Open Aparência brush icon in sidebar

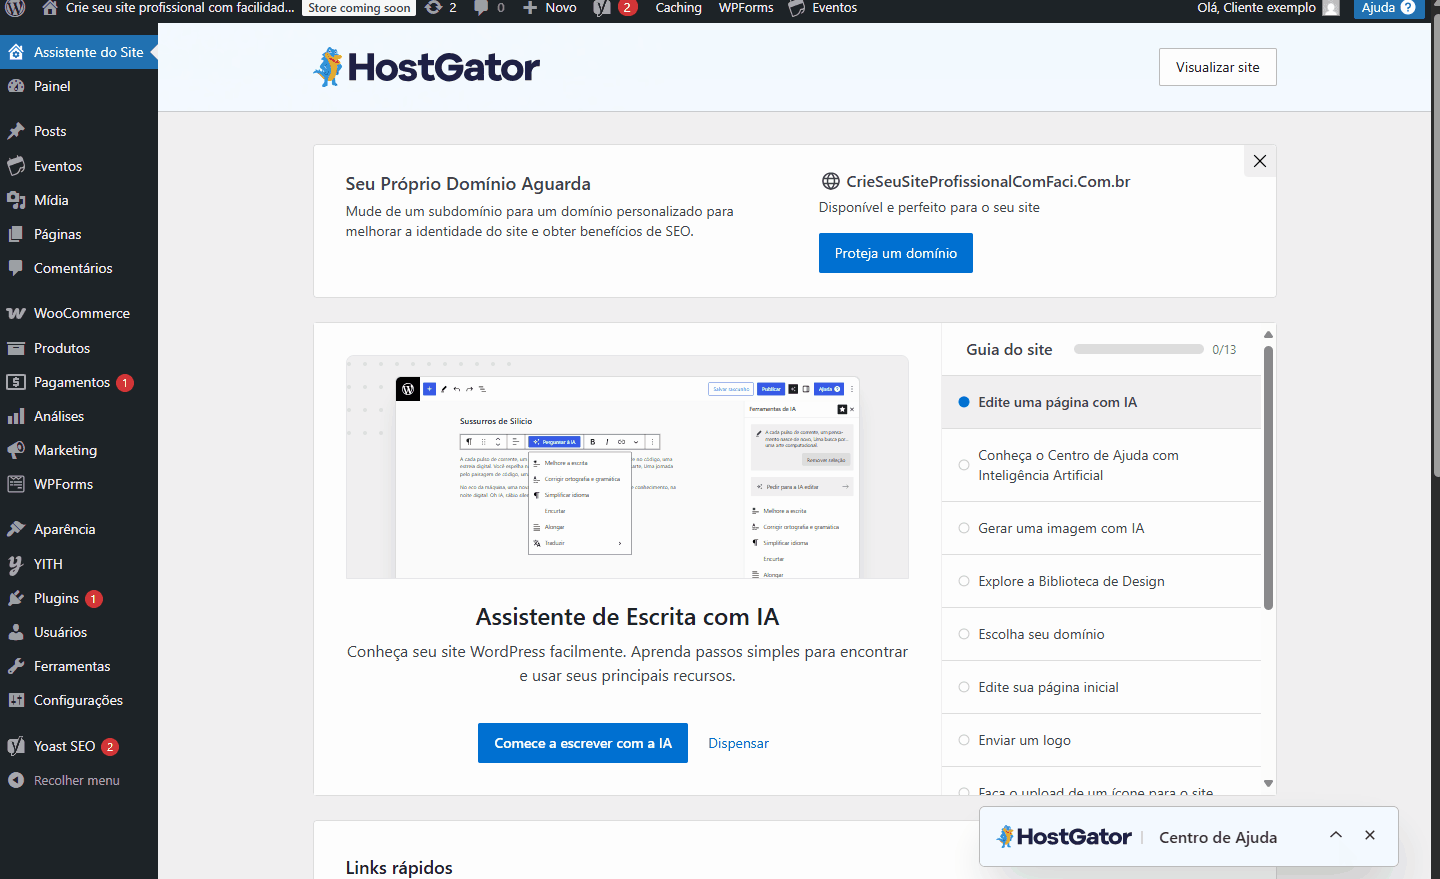[16, 529]
